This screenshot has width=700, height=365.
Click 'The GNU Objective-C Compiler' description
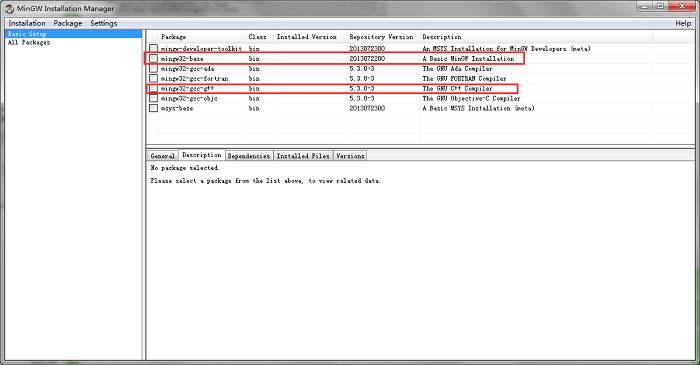click(x=471, y=98)
